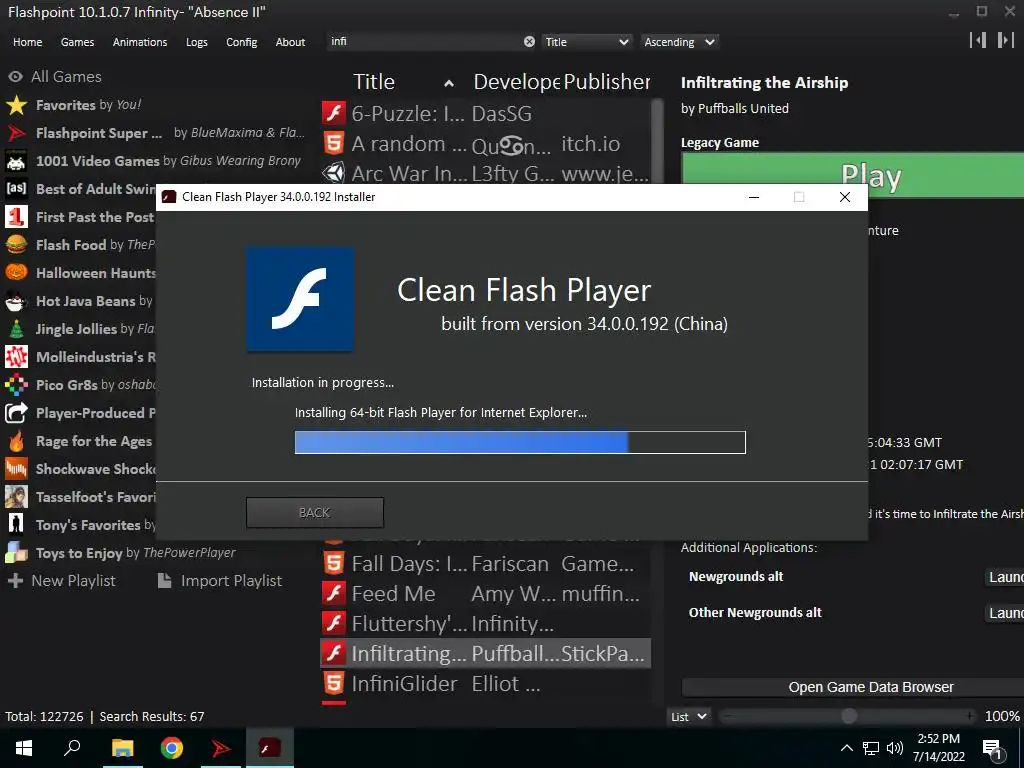Collapse the right sidebar with toolbar icon

pyautogui.click(x=1005, y=40)
